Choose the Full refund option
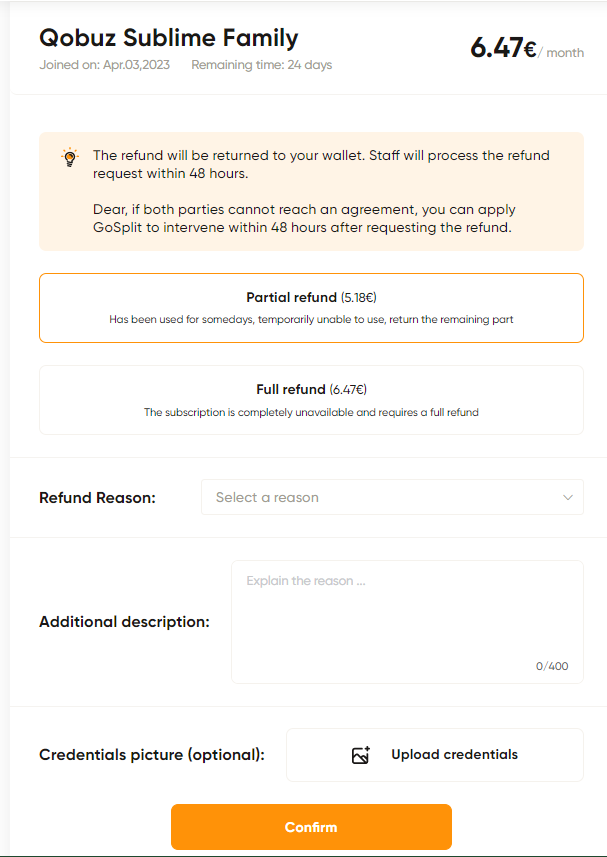The image size is (607, 857). tap(311, 400)
